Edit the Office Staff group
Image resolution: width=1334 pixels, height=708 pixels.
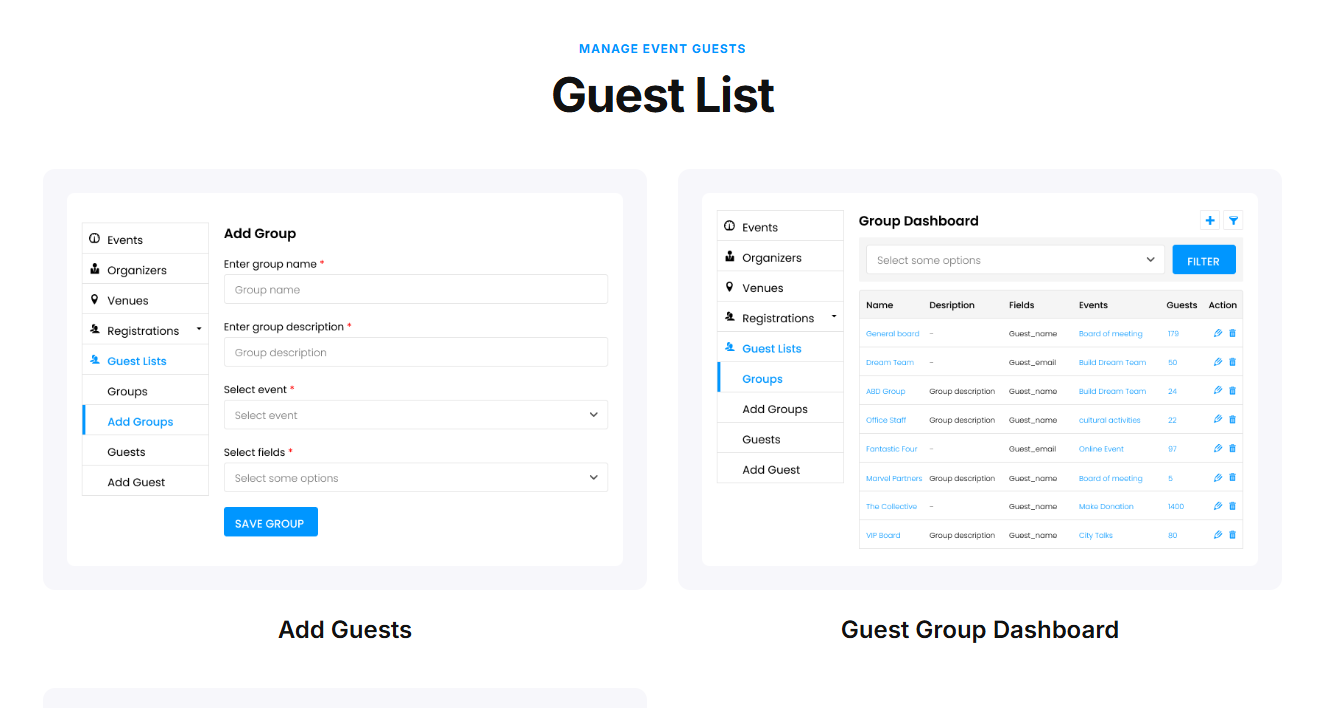[1217, 420]
